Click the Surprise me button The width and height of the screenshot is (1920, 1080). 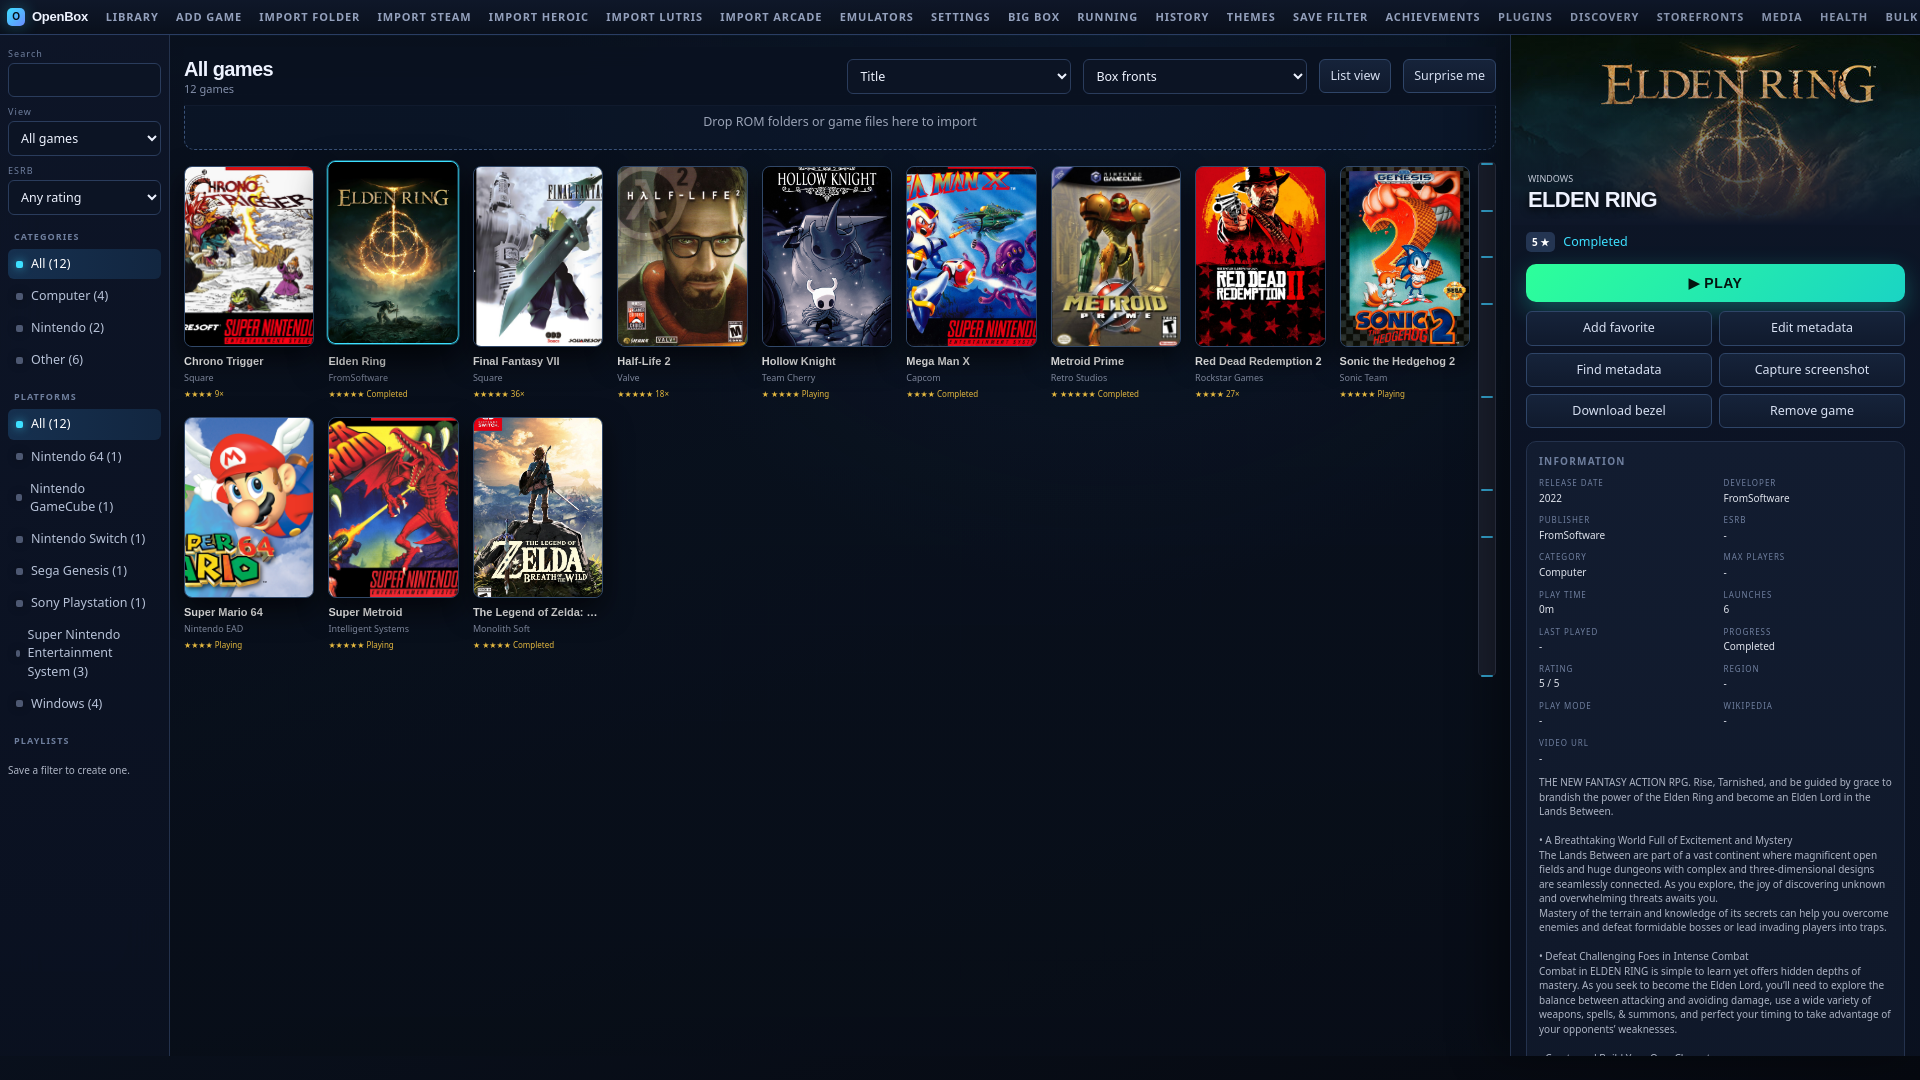[x=1449, y=76]
